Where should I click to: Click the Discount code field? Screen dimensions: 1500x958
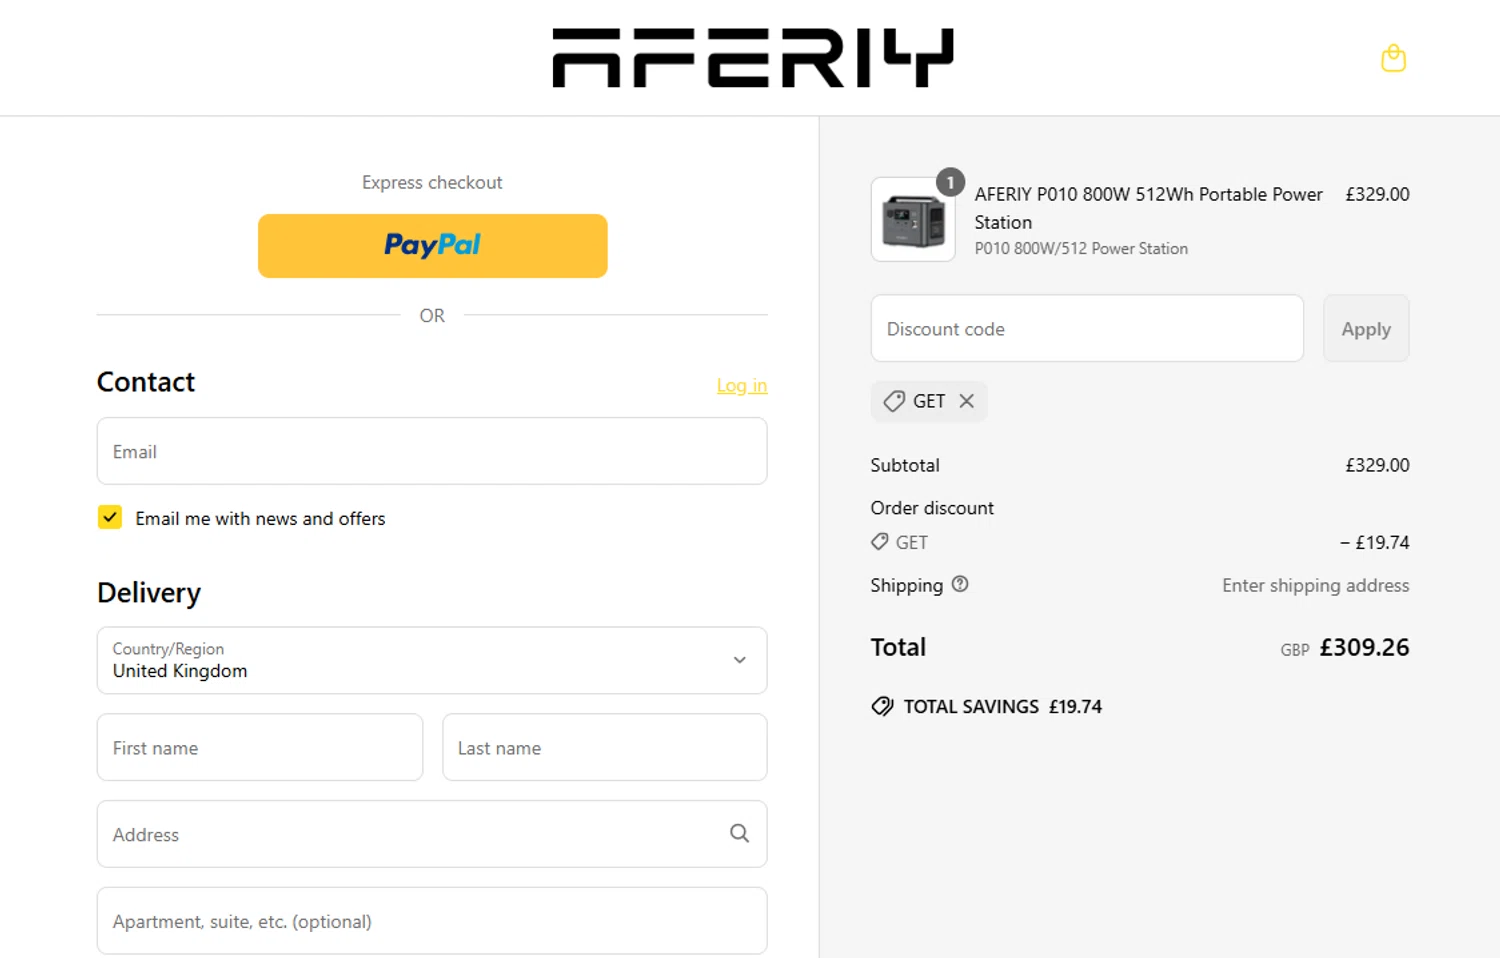[x=1086, y=329]
